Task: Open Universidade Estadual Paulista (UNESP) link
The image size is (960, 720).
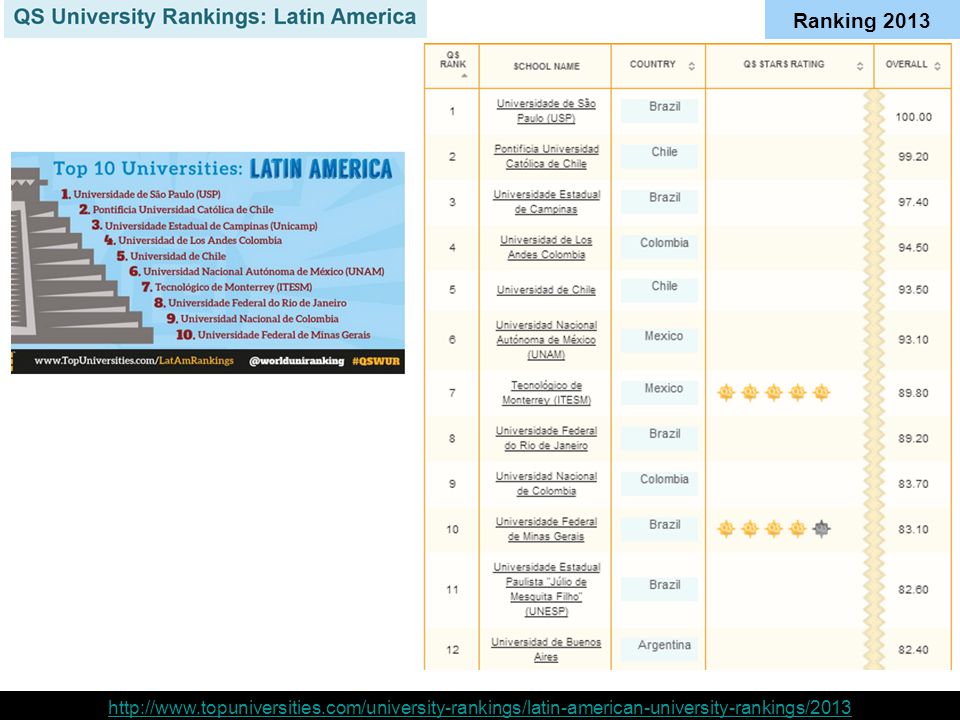Action: [546, 590]
